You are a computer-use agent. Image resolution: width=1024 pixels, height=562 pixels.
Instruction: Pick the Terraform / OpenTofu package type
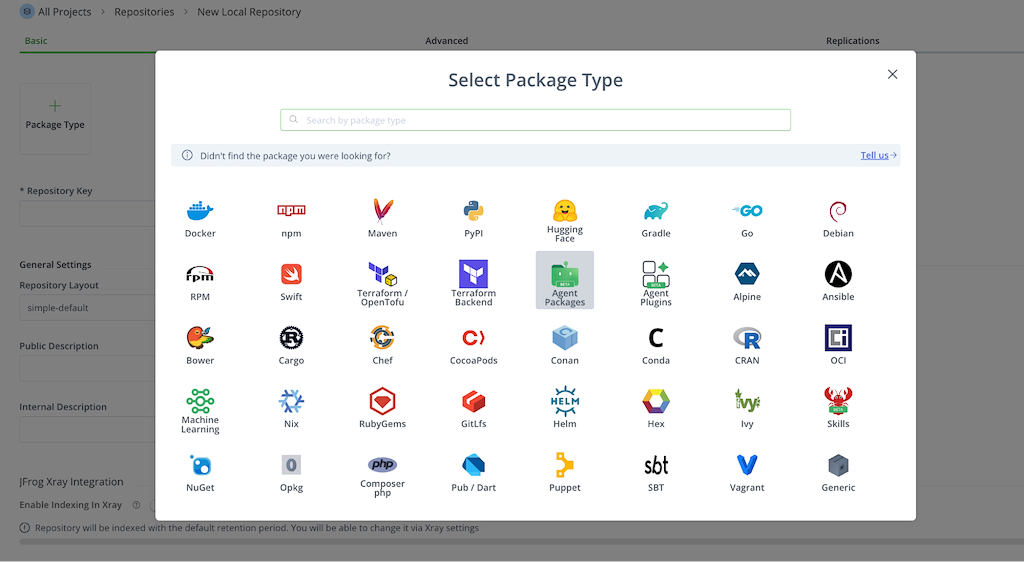(382, 282)
